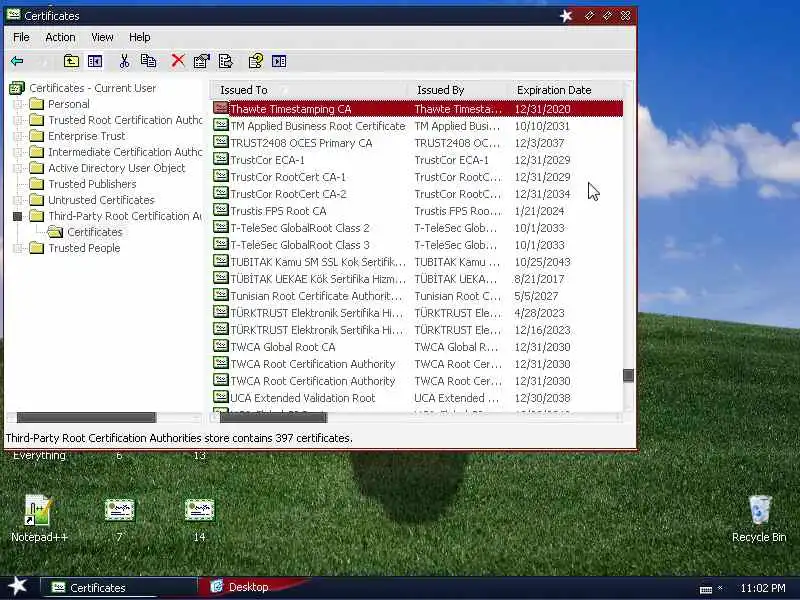Click the certificate icon of TWCA Global Root CA
This screenshot has width=800, height=600.
click(220, 346)
